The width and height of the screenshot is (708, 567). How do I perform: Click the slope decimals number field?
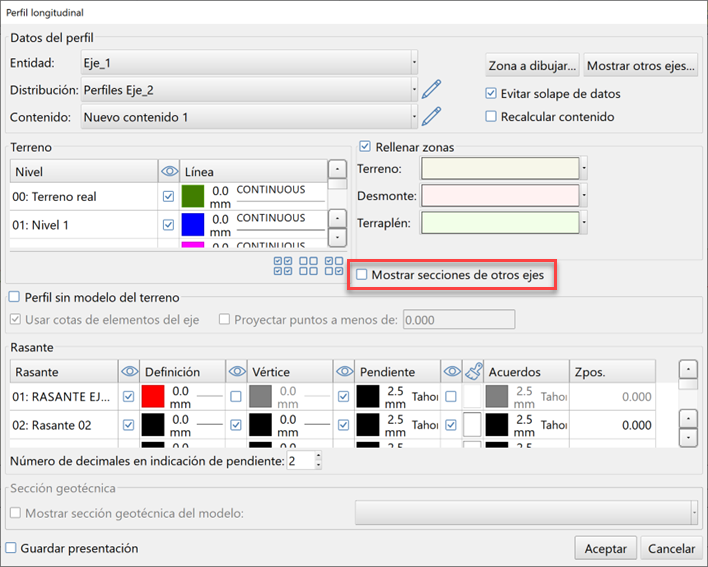(x=299, y=461)
